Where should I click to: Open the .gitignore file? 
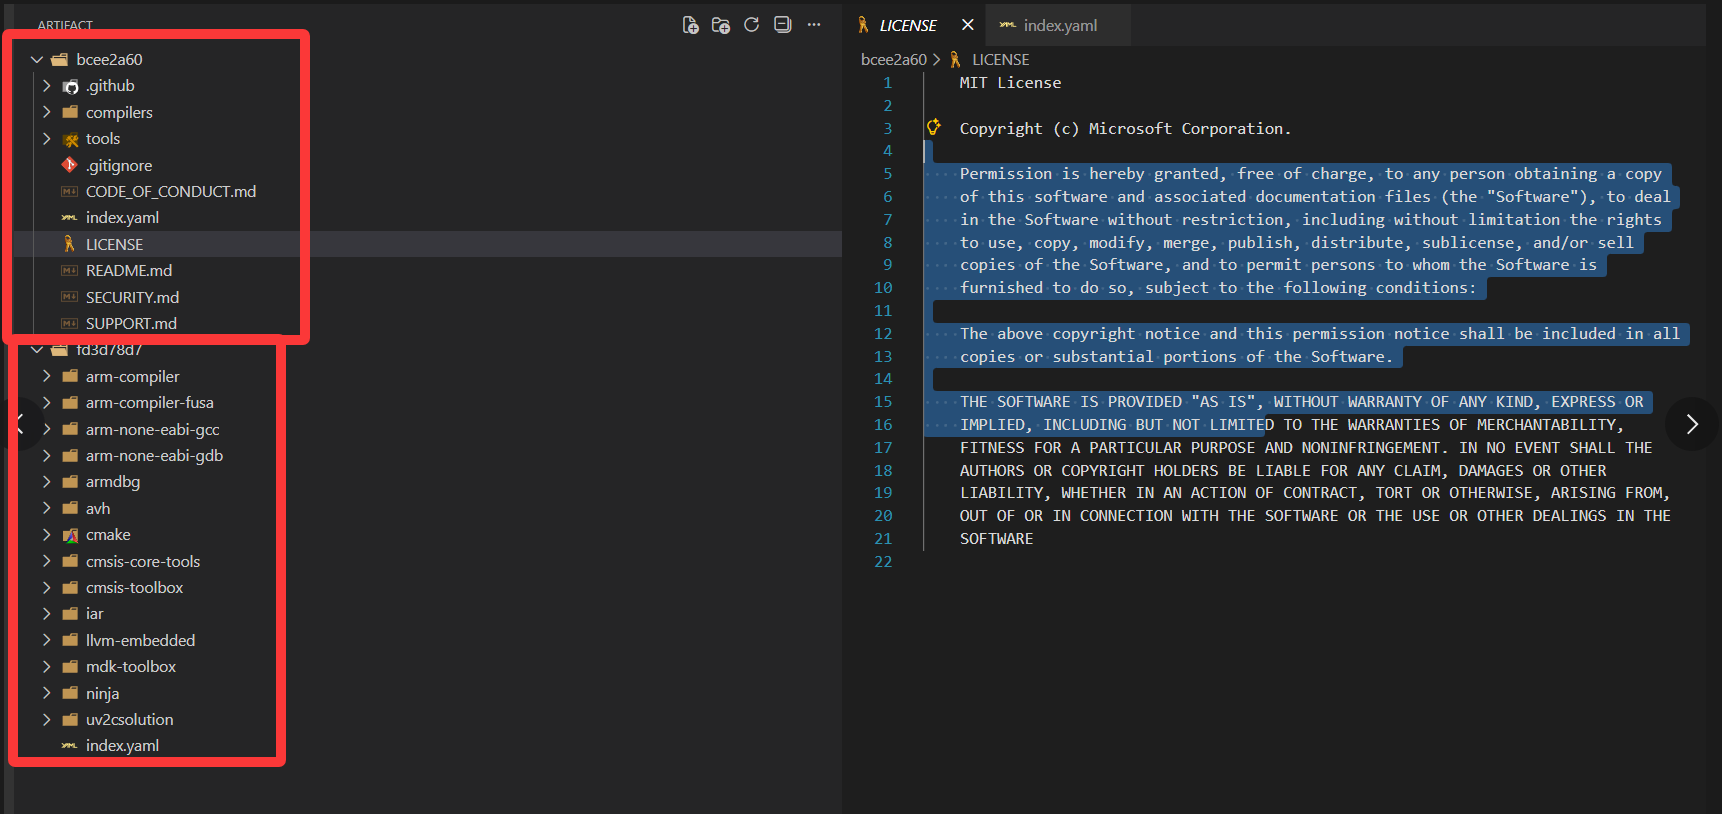coord(118,165)
